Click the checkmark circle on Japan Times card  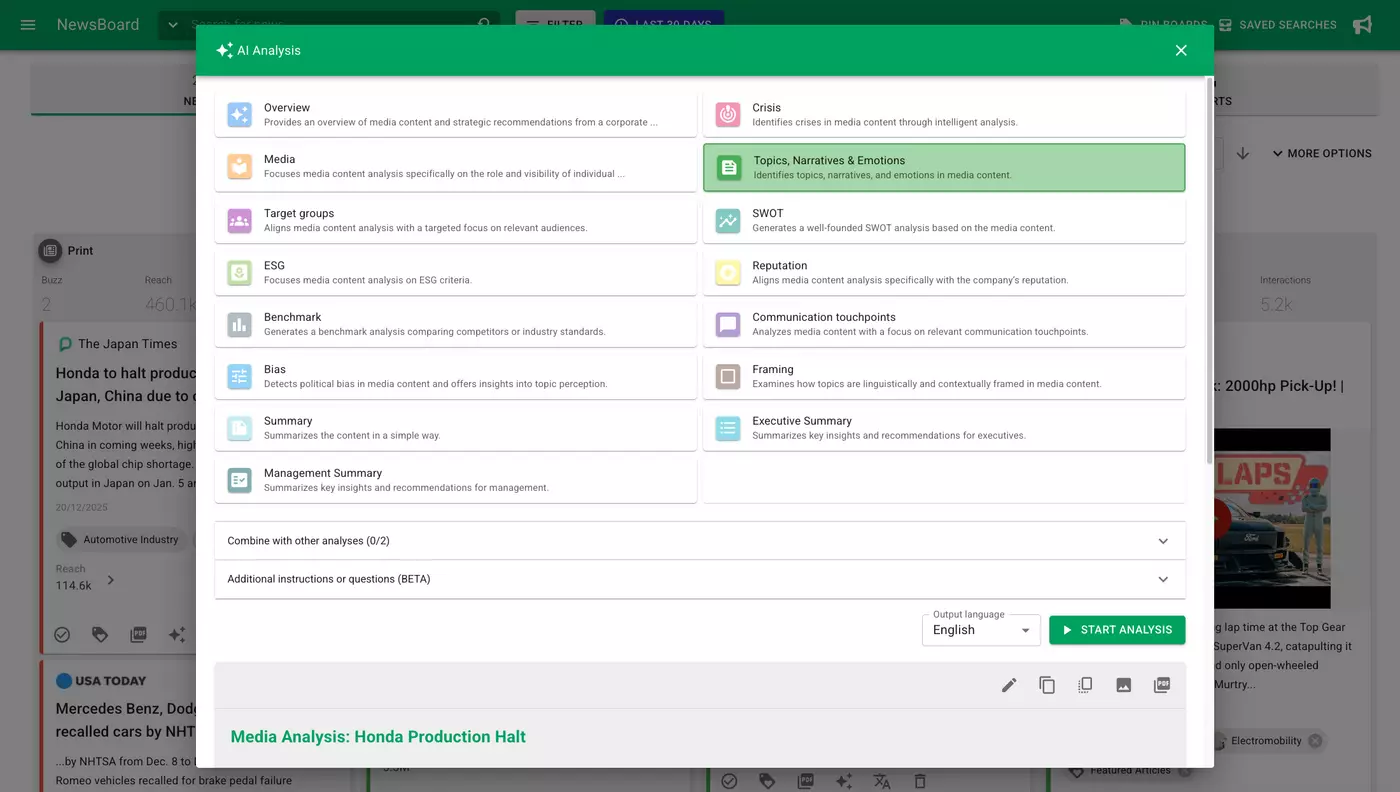click(62, 634)
